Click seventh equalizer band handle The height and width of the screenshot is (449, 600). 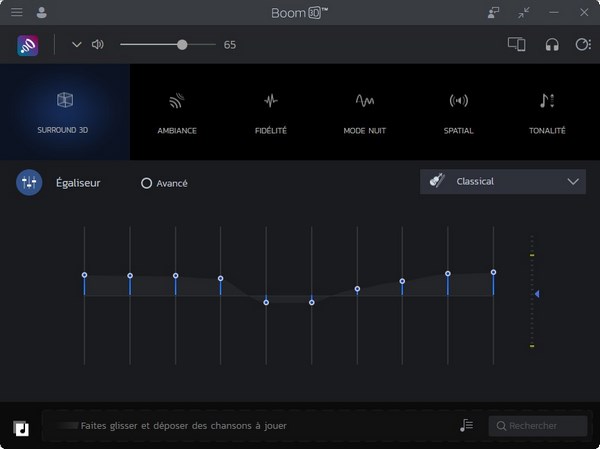[x=357, y=289]
